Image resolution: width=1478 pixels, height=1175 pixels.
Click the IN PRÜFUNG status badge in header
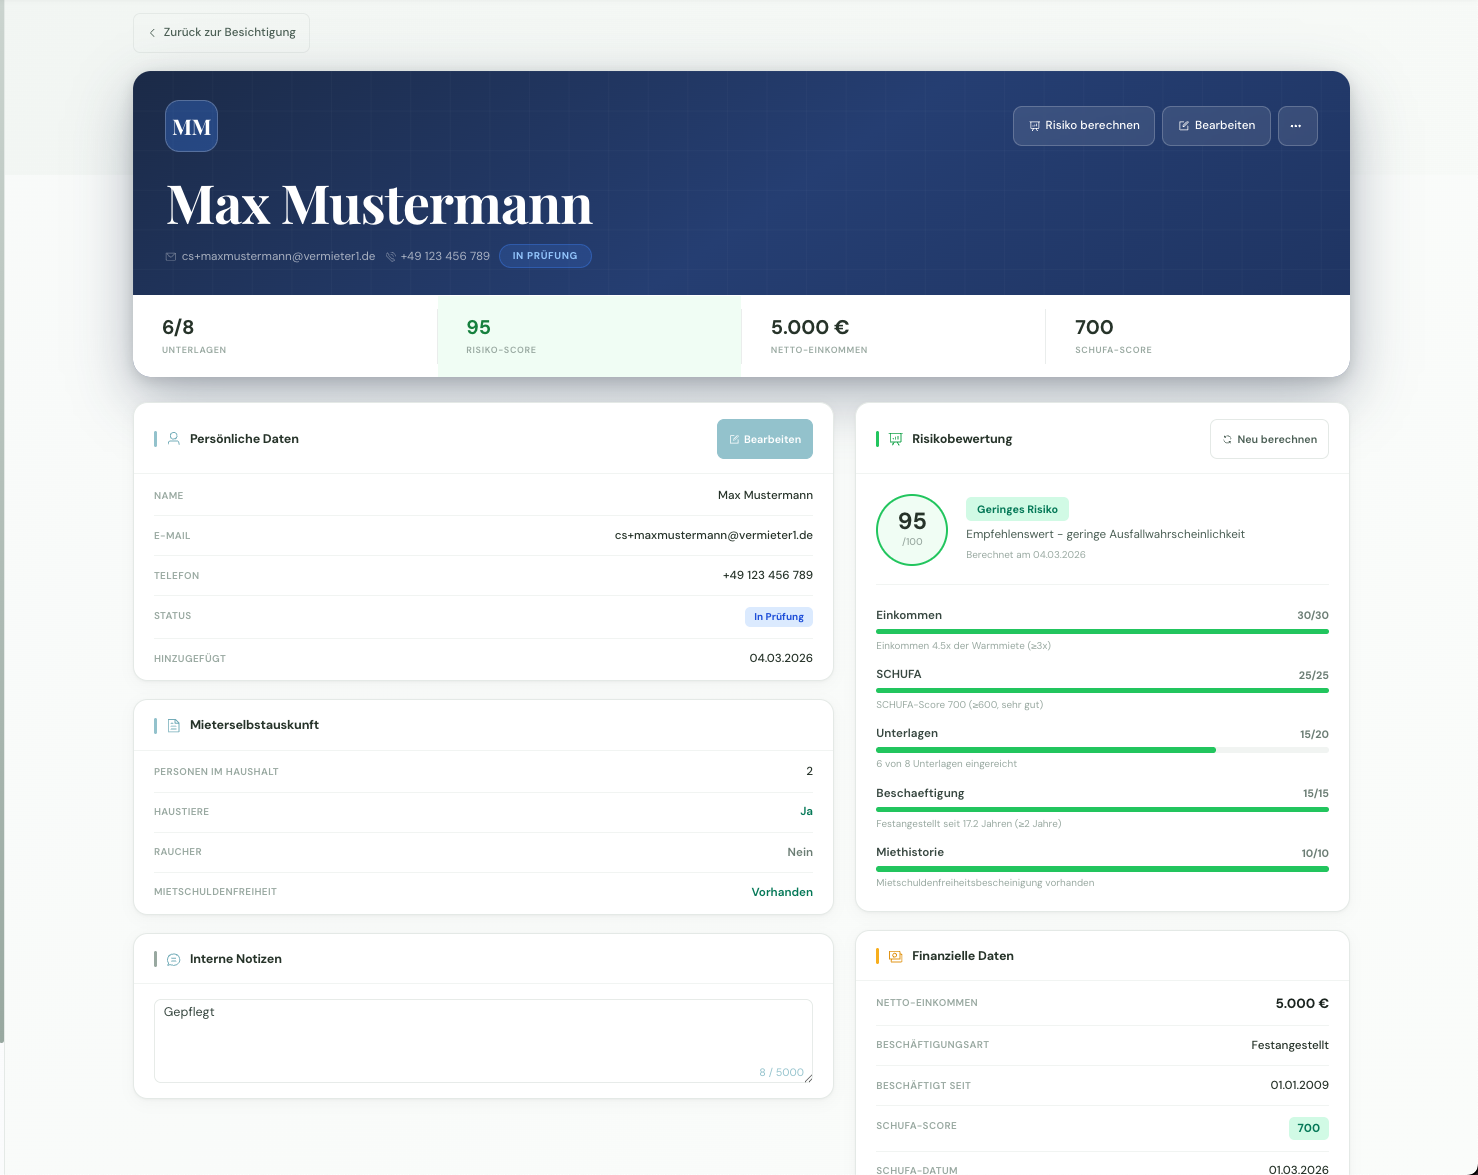545,256
